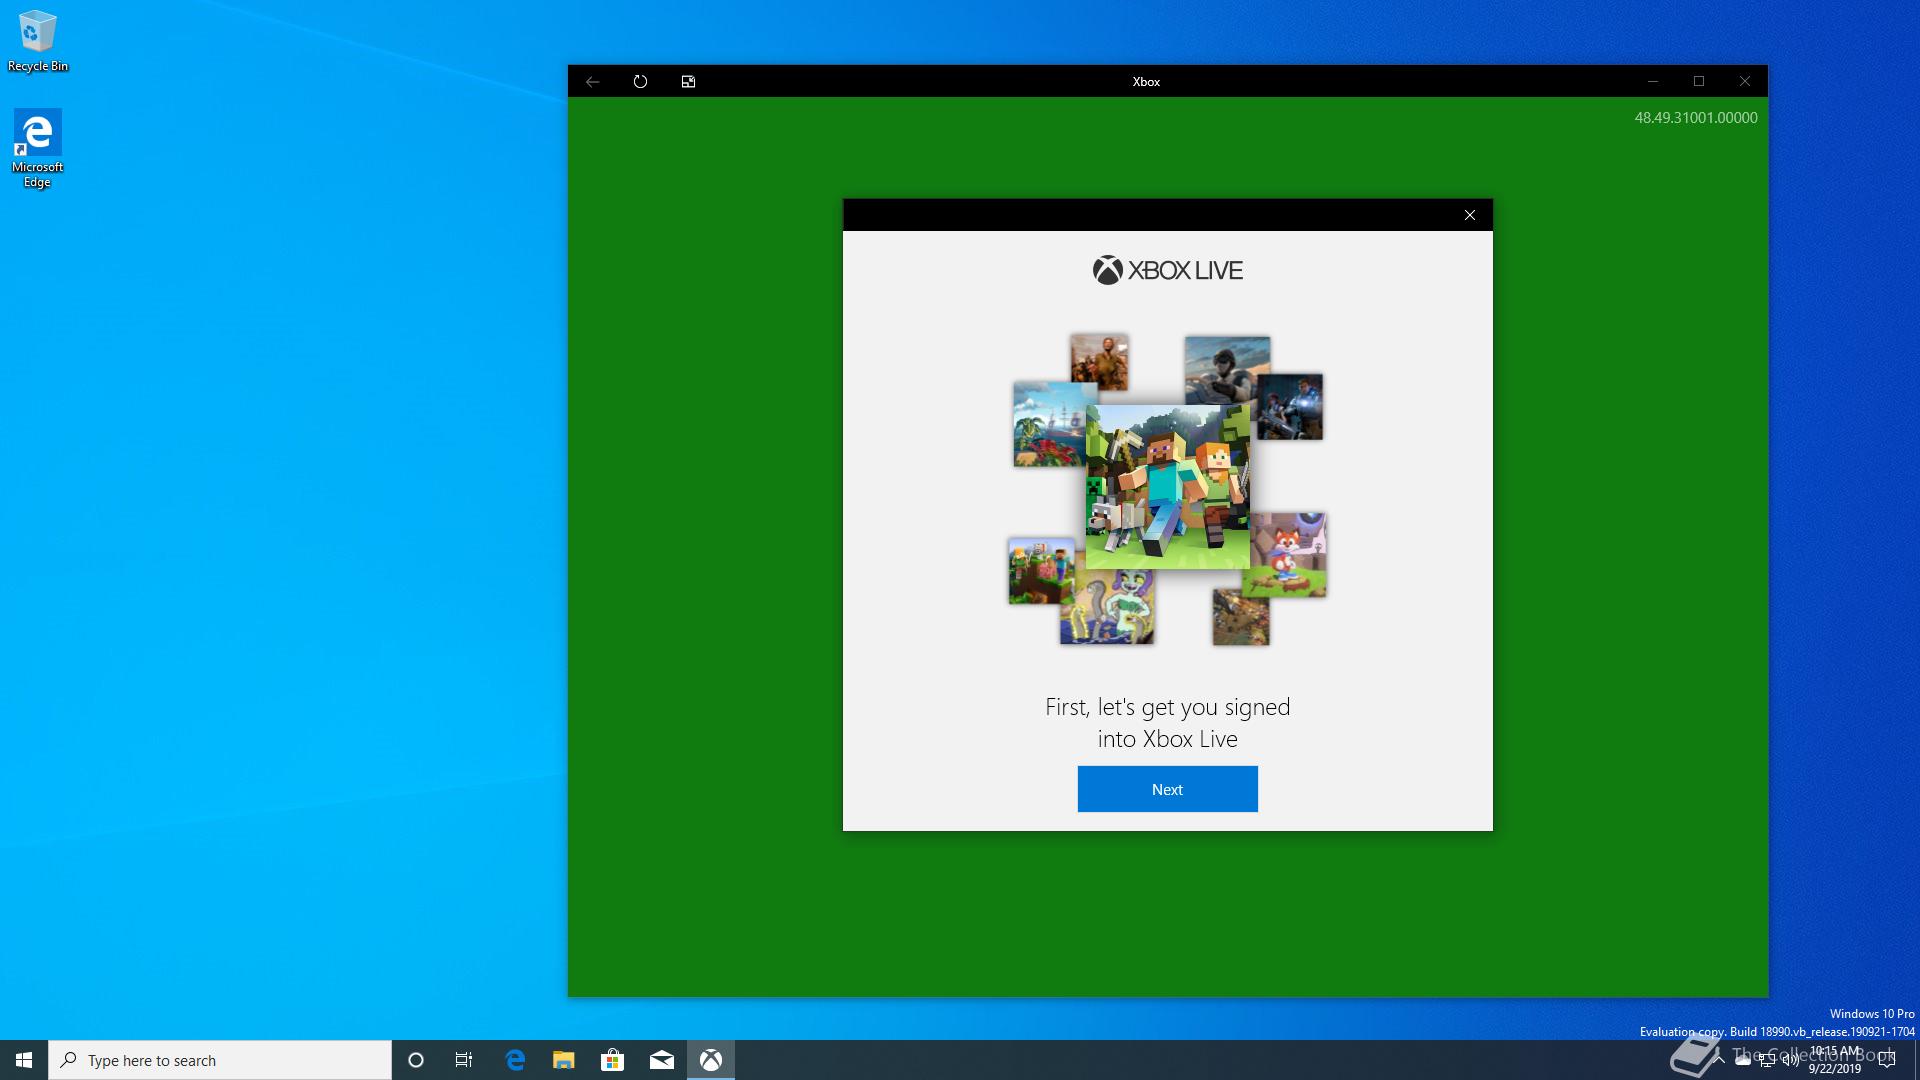Open Cortana from the taskbar circle icon

point(416,1060)
